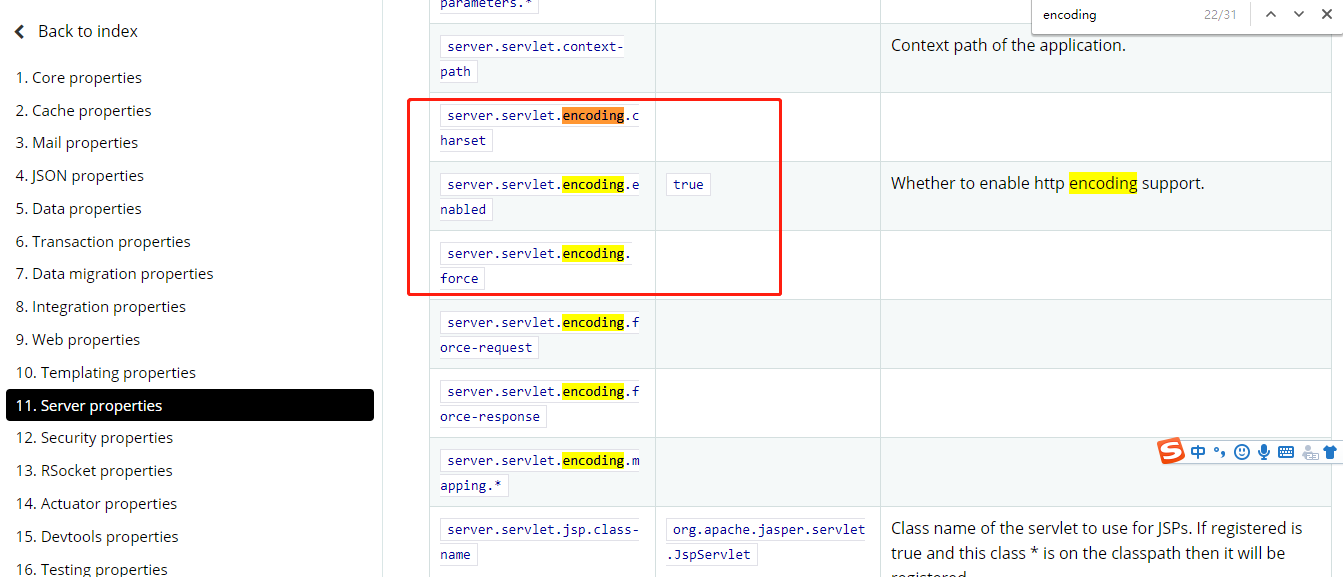Click the highlighted encoding match in table
The image size is (1343, 577).
[x=592, y=114]
